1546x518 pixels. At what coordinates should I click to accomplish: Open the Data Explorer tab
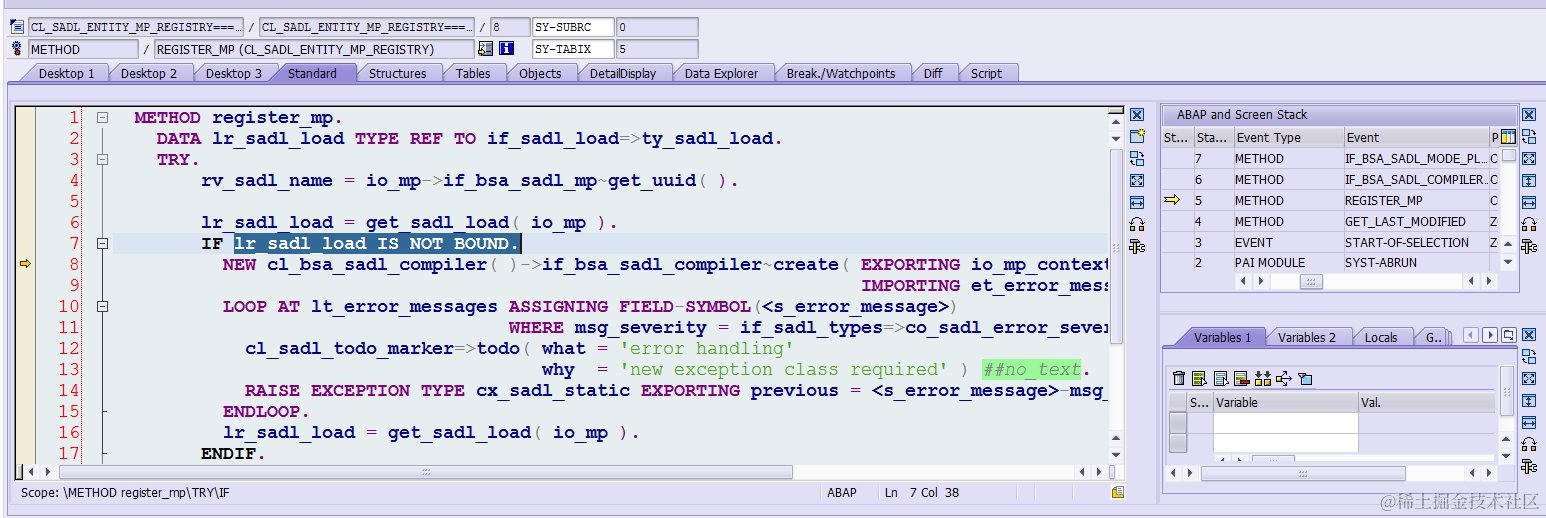click(x=721, y=73)
